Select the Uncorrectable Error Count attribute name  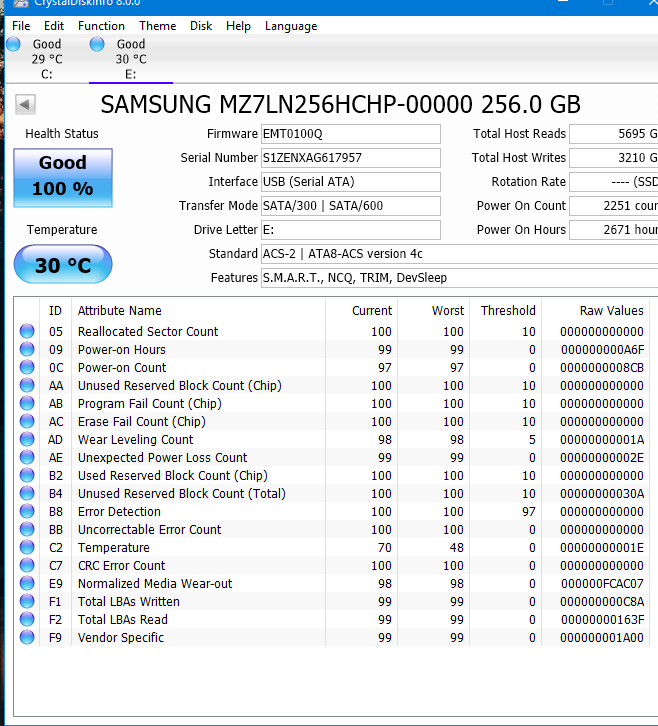150,530
